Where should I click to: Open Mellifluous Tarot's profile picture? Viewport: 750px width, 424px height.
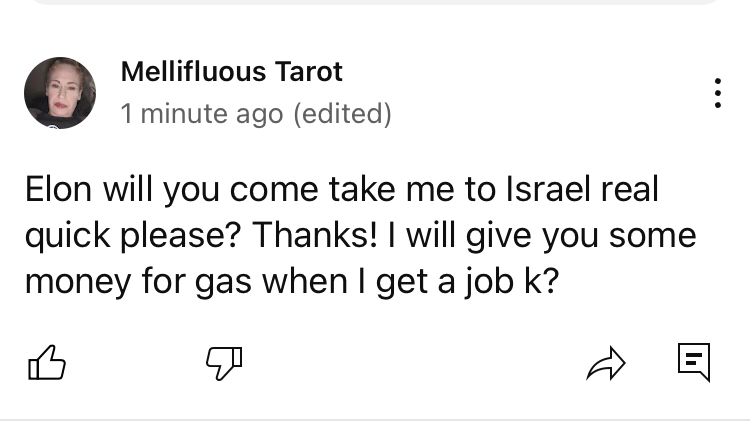click(x=60, y=93)
